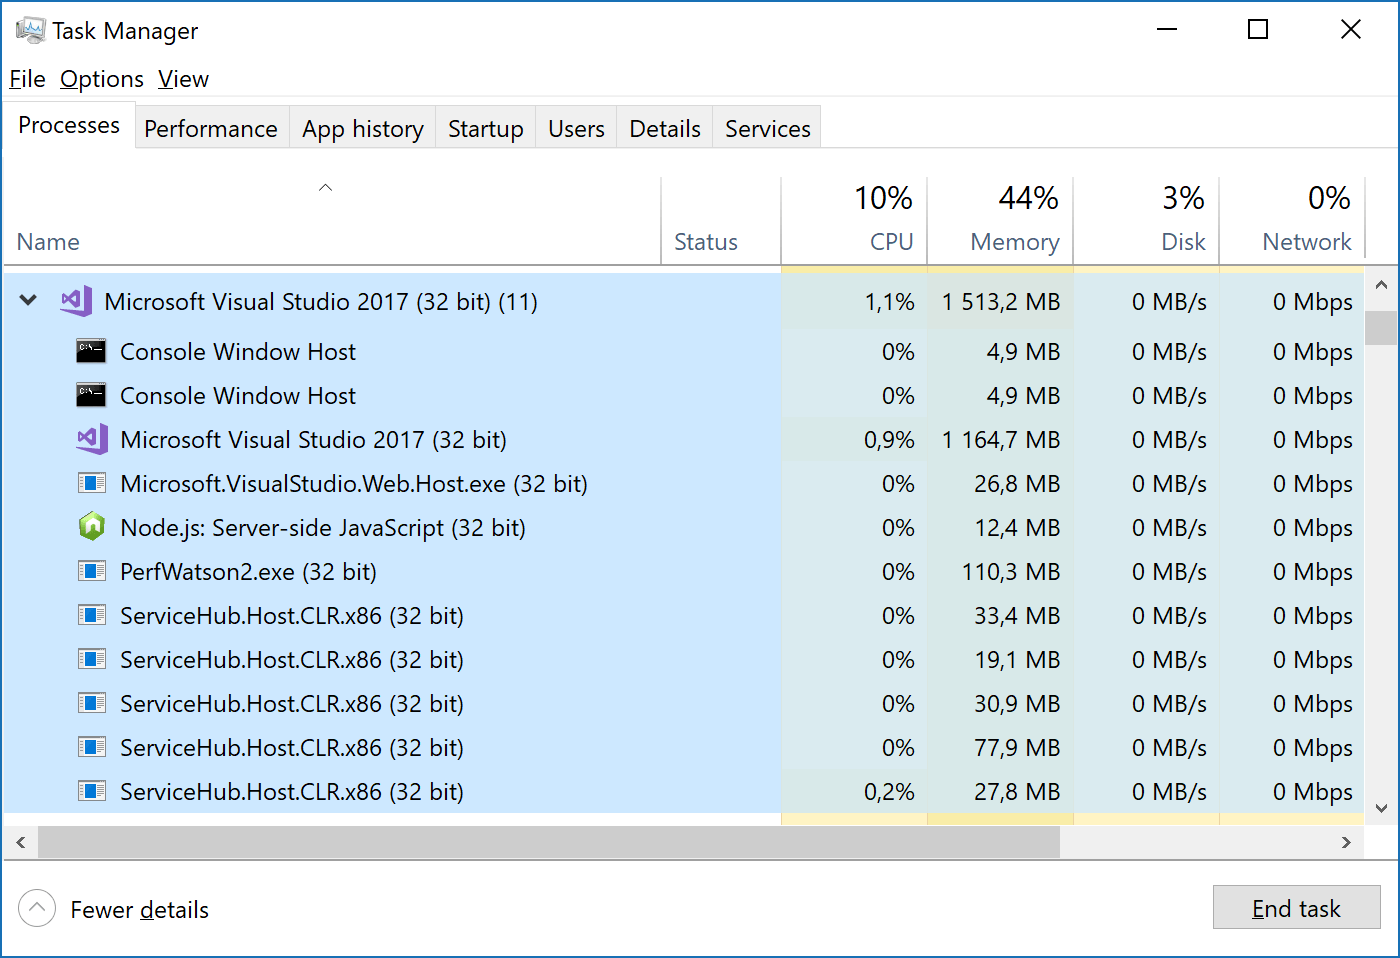Switch to the Users tab
This screenshot has width=1400, height=958.
[x=576, y=128]
